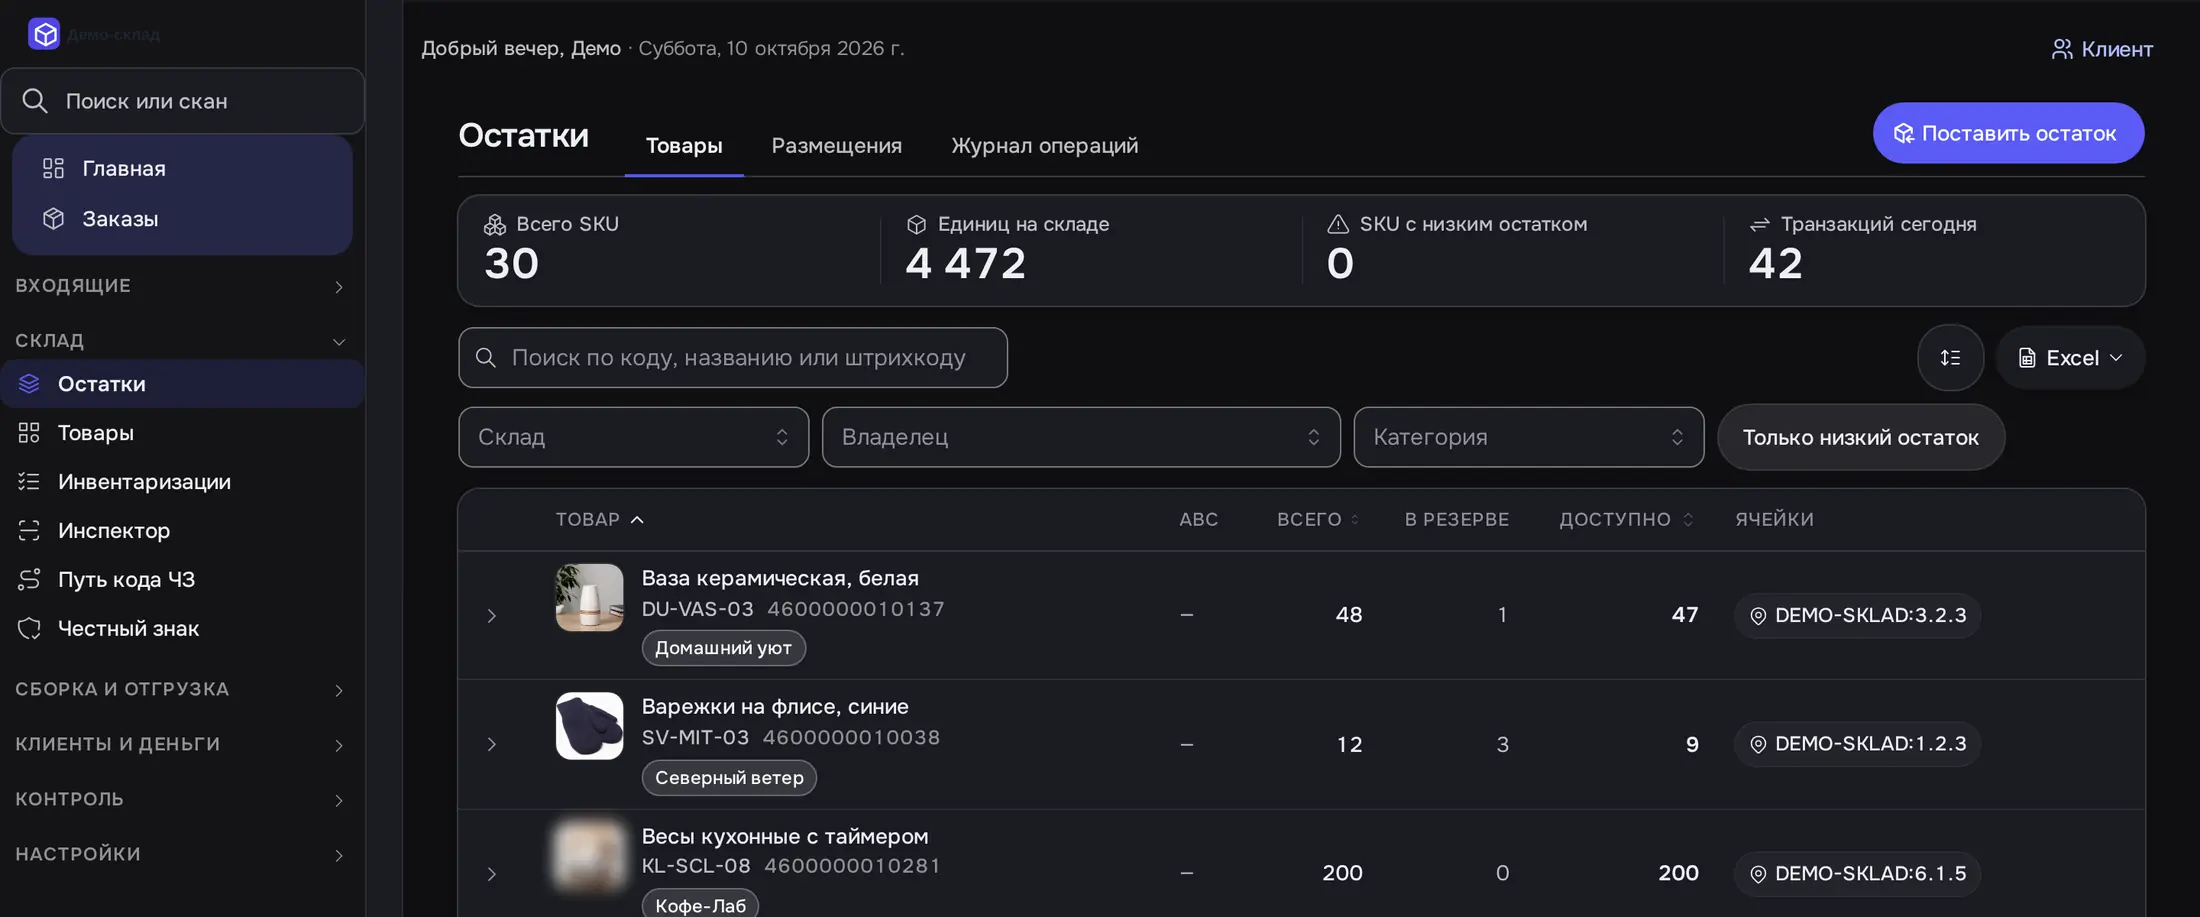Expand the Ваза керамическая, белая row
The width and height of the screenshot is (2200, 917).
tap(491, 616)
